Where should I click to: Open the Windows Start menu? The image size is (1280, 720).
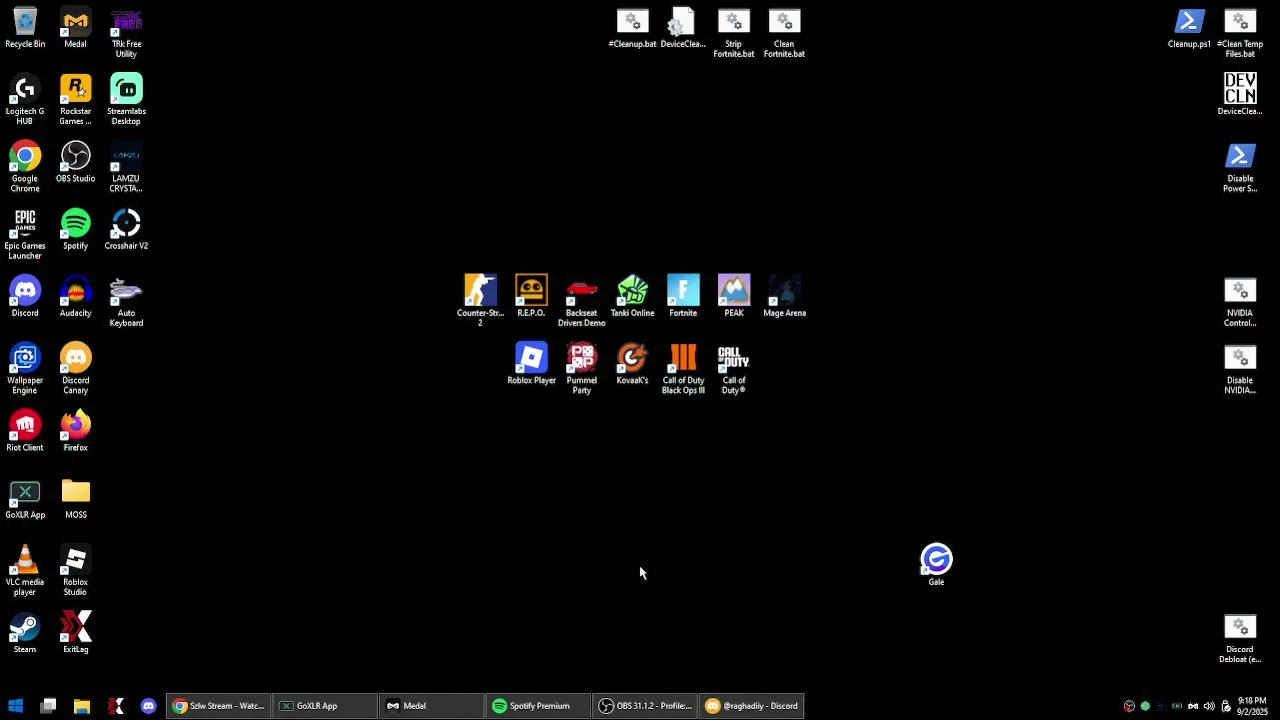[15, 706]
